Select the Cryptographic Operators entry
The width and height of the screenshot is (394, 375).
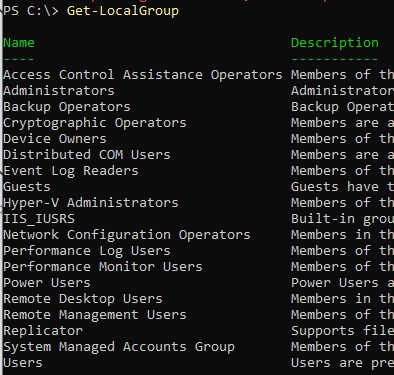tap(95, 123)
